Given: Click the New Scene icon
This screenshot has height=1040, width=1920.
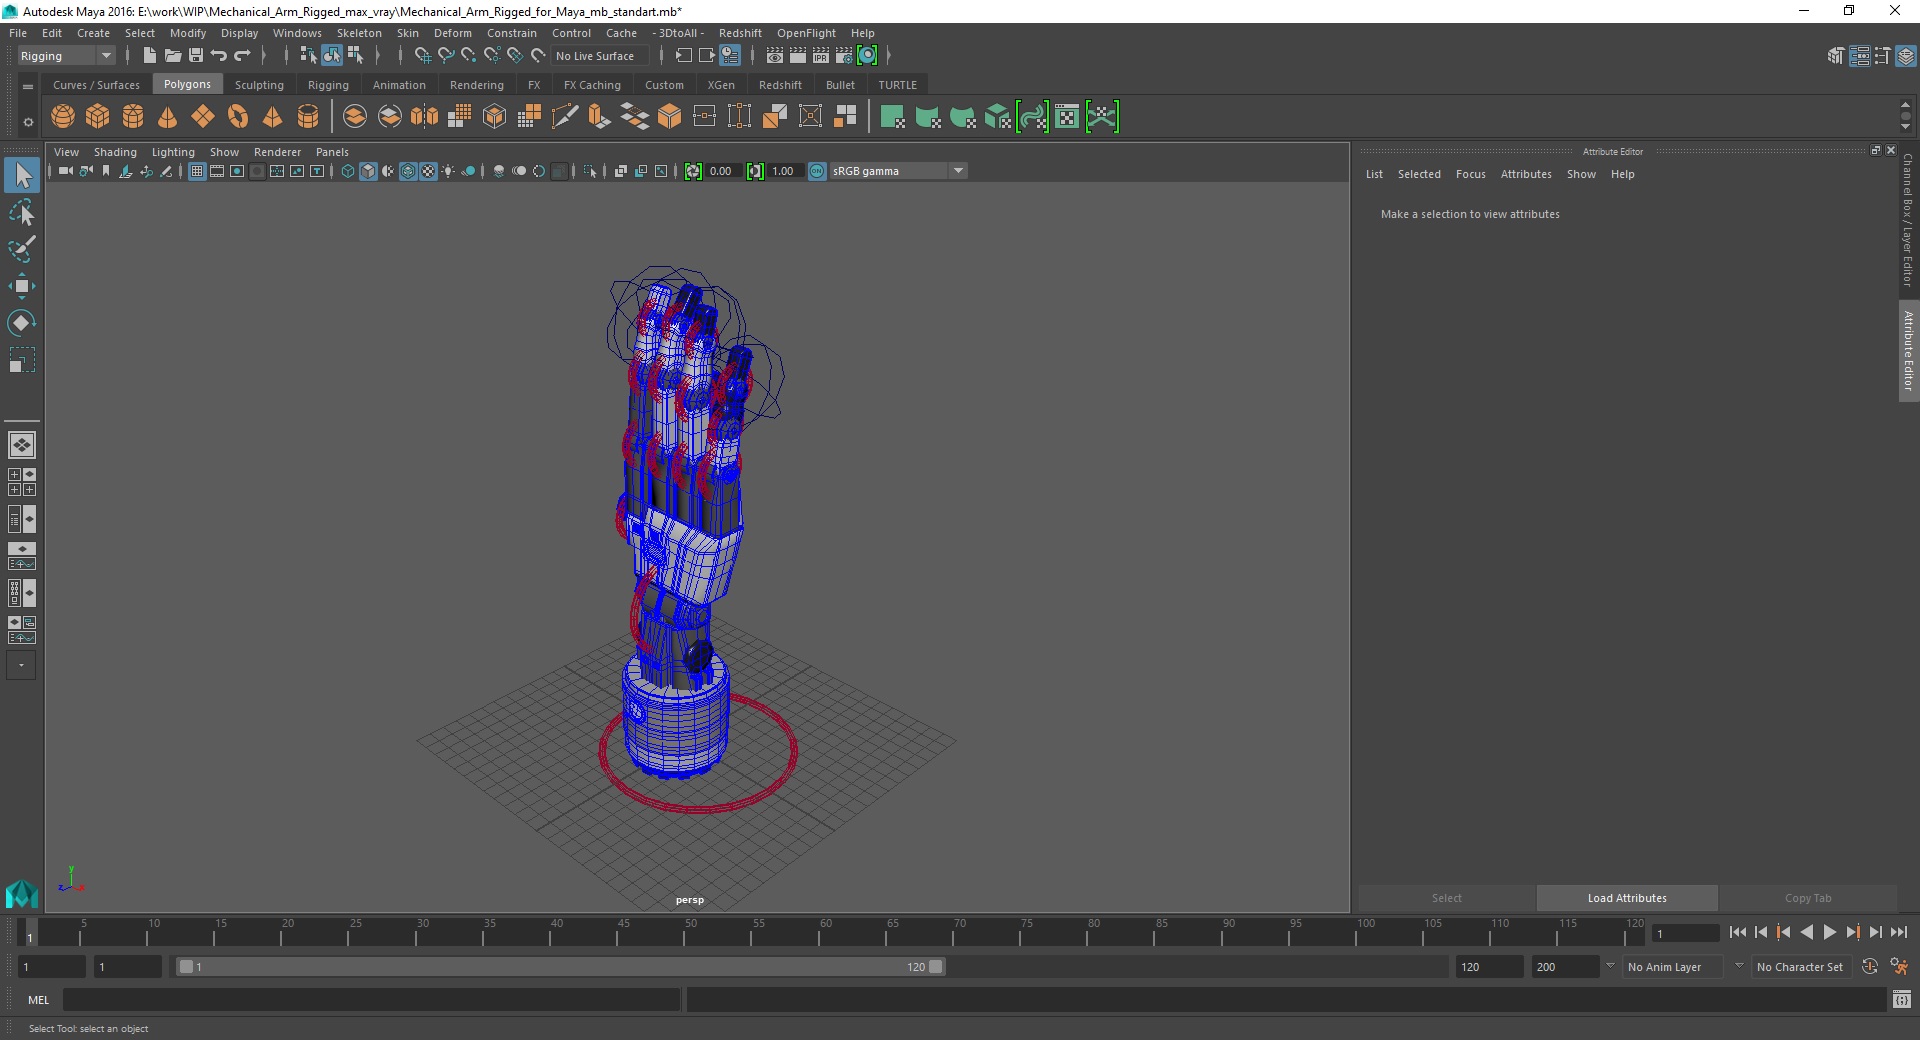Looking at the screenshot, I should 149,56.
